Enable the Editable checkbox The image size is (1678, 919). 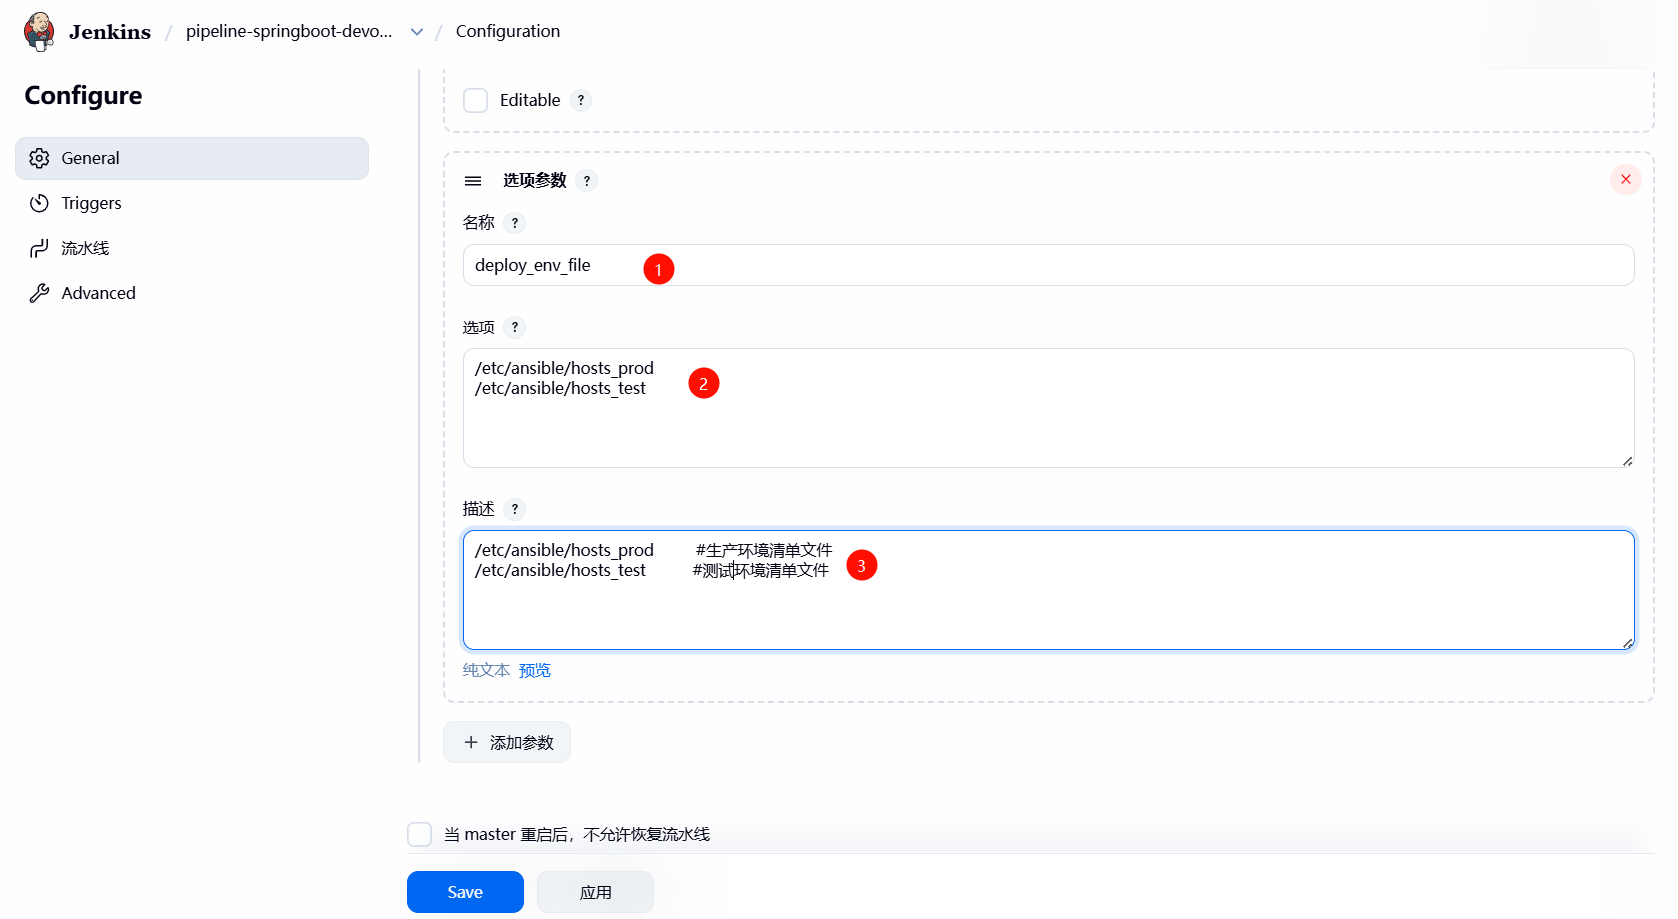476,100
